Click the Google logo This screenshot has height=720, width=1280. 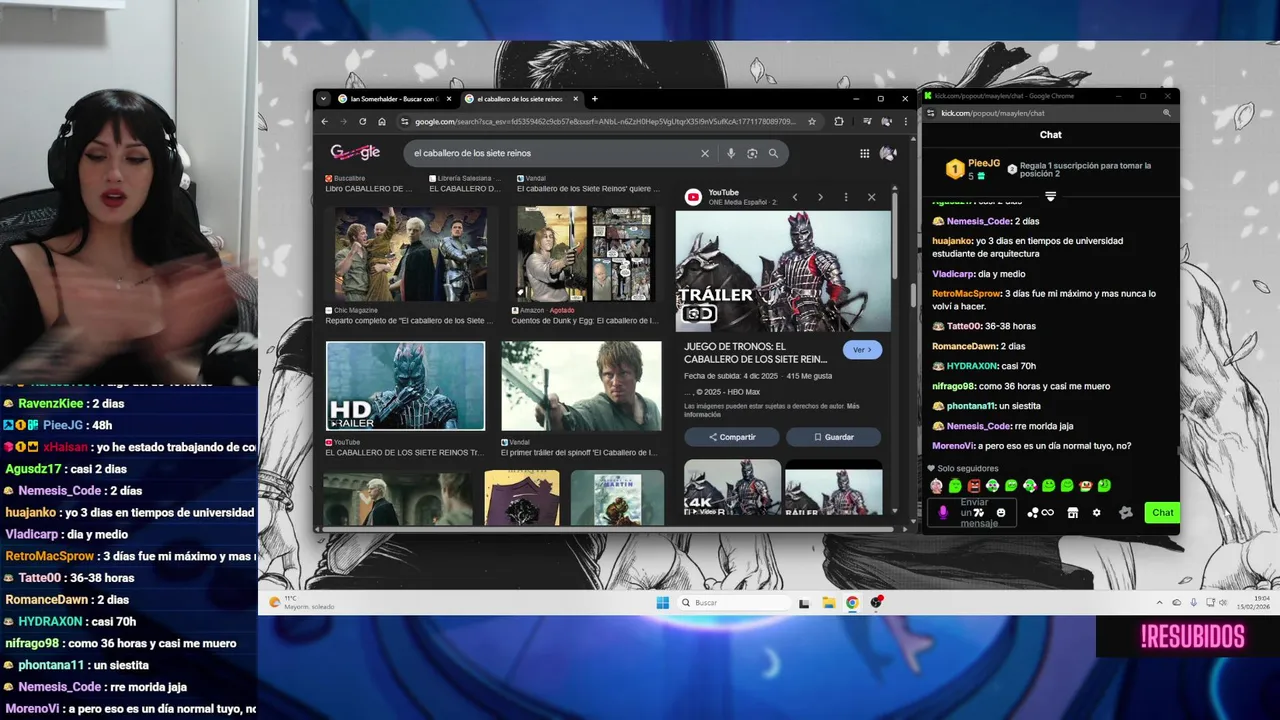coord(355,153)
